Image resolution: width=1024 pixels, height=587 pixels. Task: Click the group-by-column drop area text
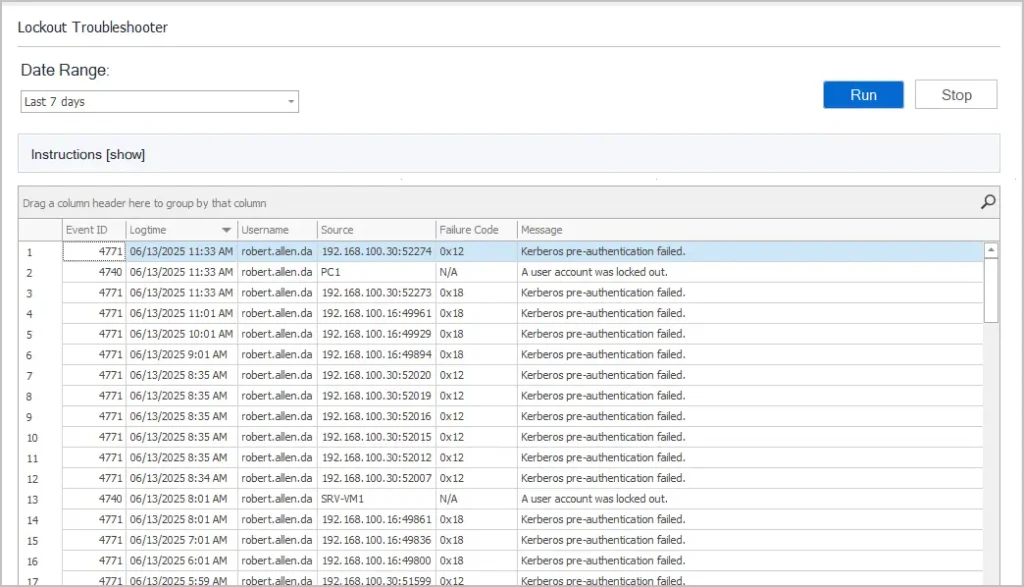[x=144, y=203]
